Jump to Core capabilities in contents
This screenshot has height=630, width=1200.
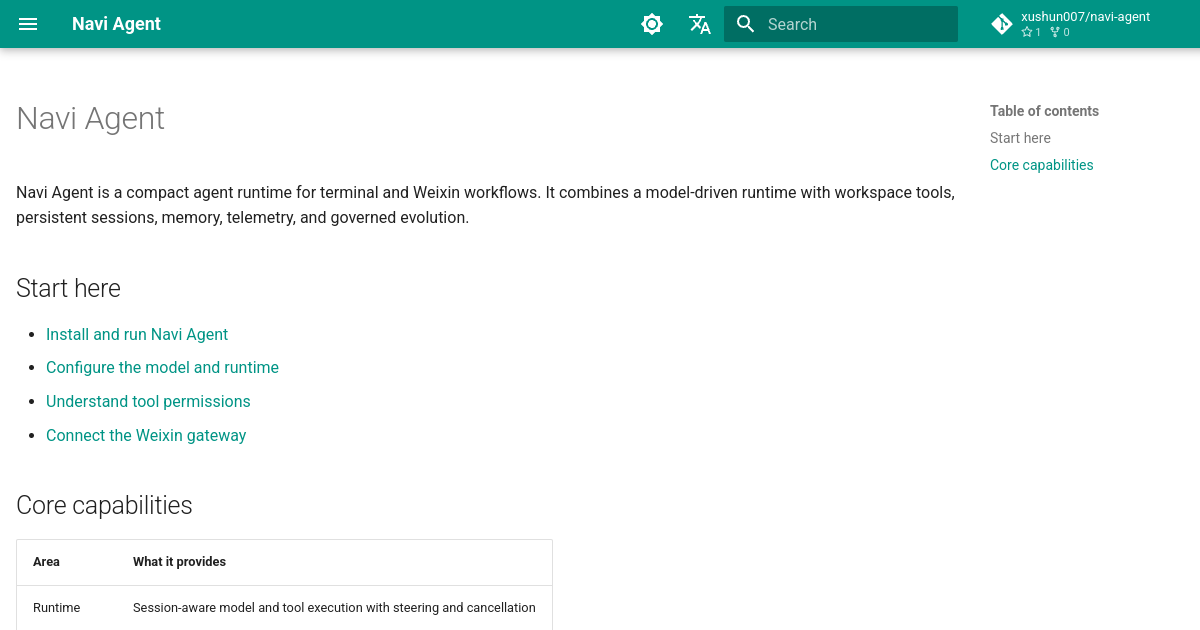click(x=1041, y=165)
